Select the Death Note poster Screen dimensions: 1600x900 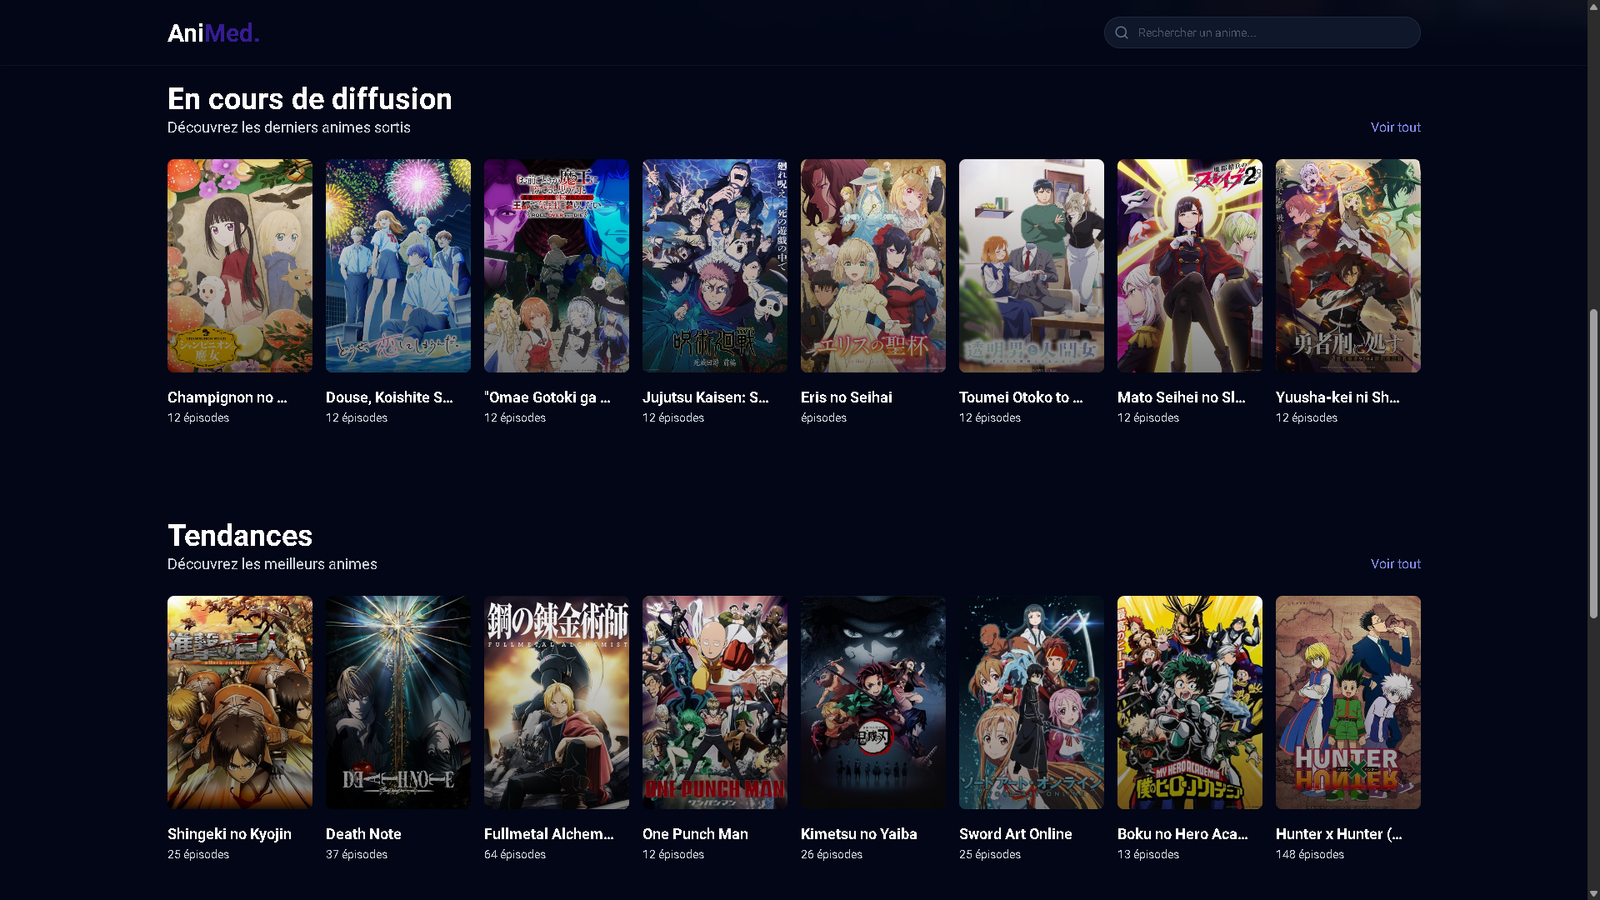point(398,702)
